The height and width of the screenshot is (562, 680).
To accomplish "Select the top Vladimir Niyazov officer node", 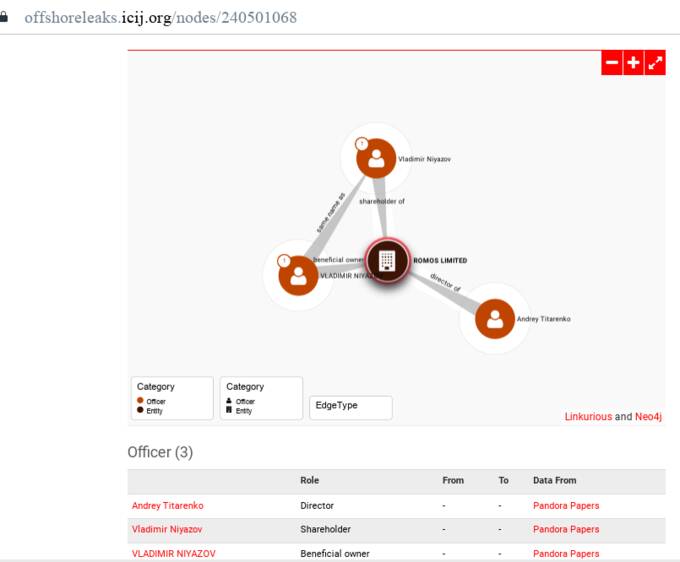I will click(376, 158).
